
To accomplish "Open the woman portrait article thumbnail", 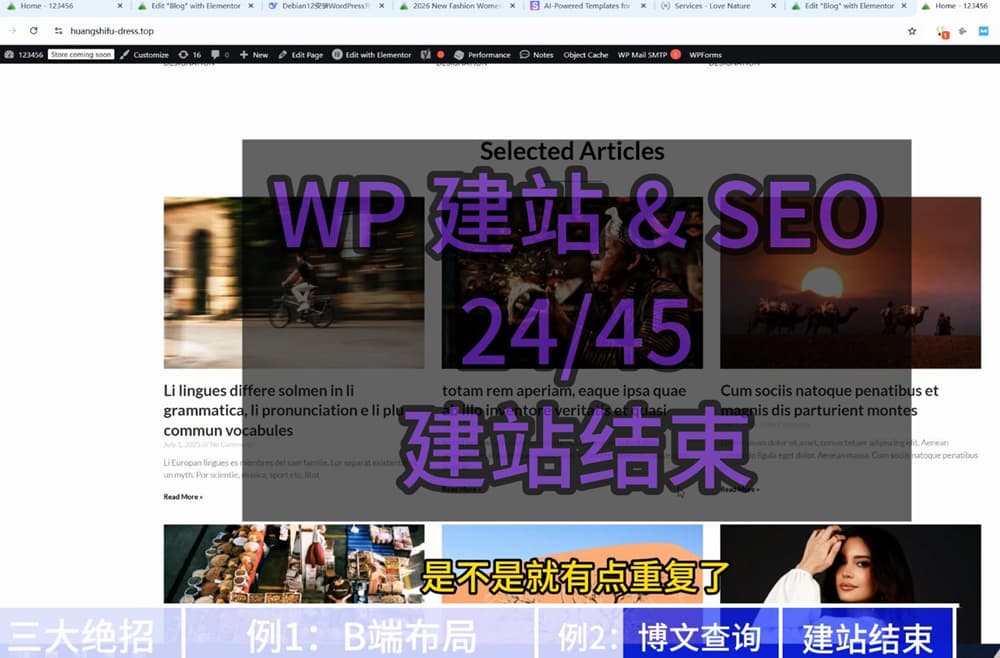I will coord(850,564).
